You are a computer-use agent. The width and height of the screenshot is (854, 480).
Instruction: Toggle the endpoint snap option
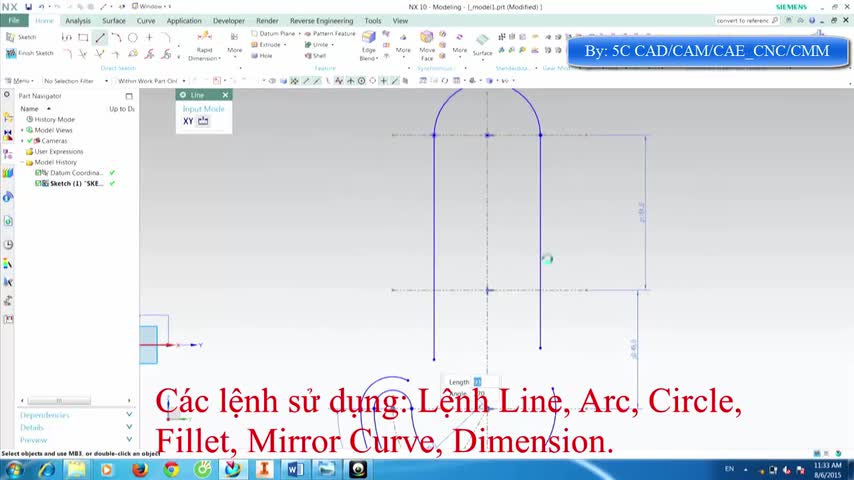306,81
